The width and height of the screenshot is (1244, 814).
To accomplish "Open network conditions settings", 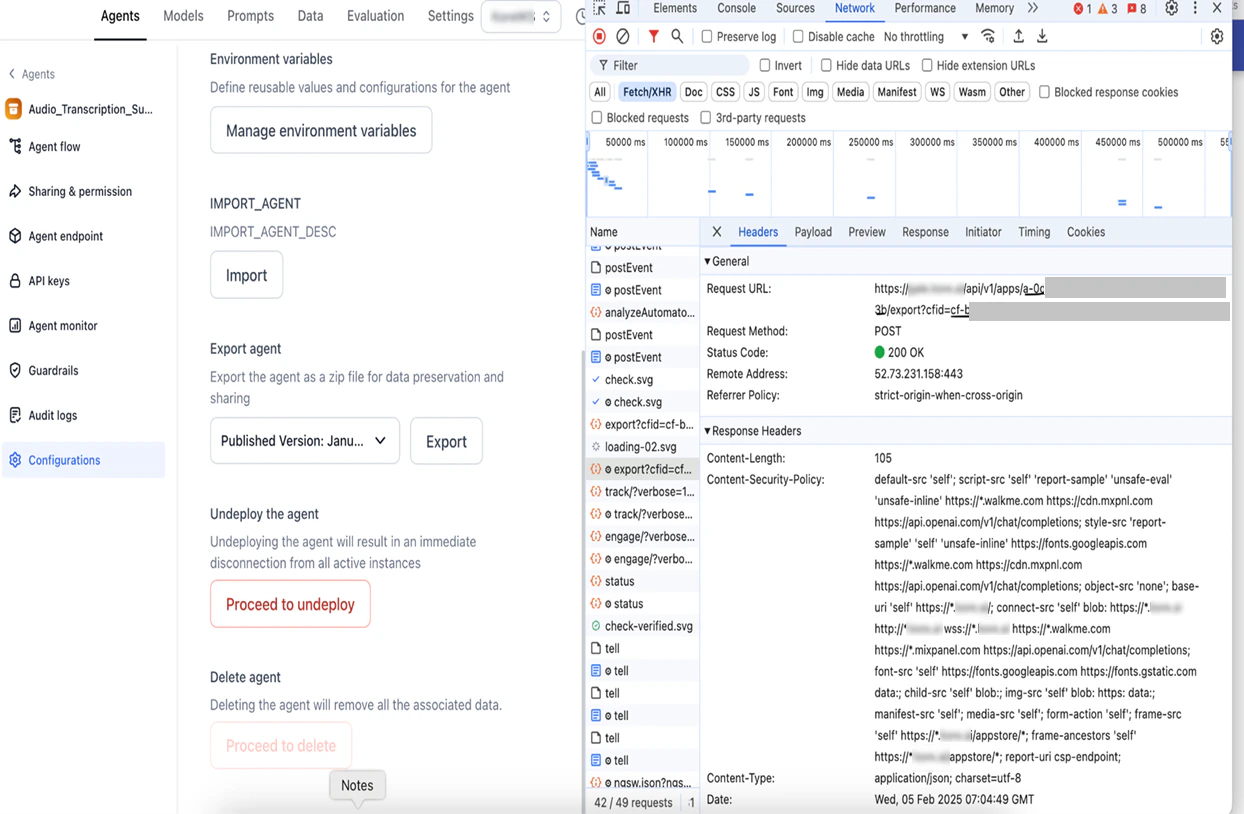I will [988, 36].
